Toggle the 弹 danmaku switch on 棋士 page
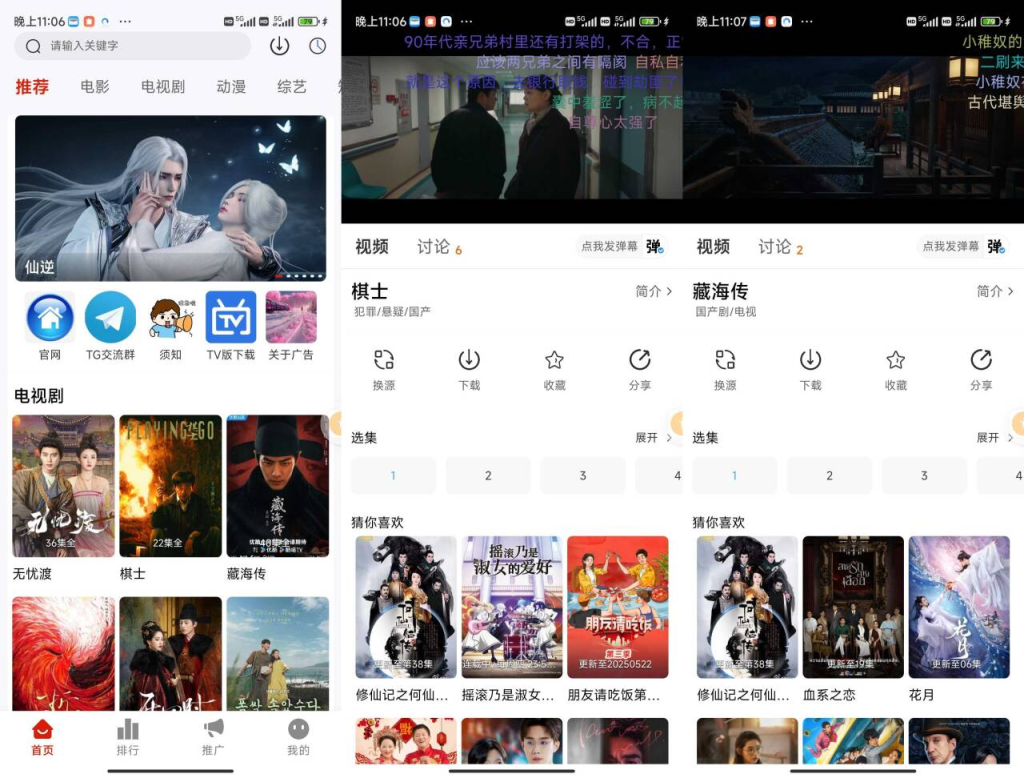 point(655,246)
